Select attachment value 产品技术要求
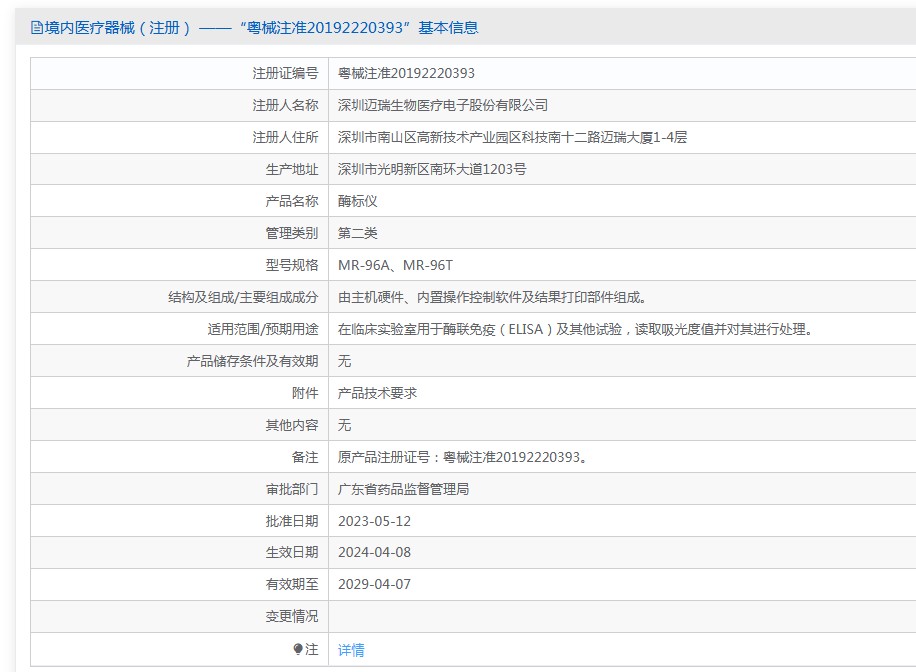This screenshot has width=916, height=672. 377,393
